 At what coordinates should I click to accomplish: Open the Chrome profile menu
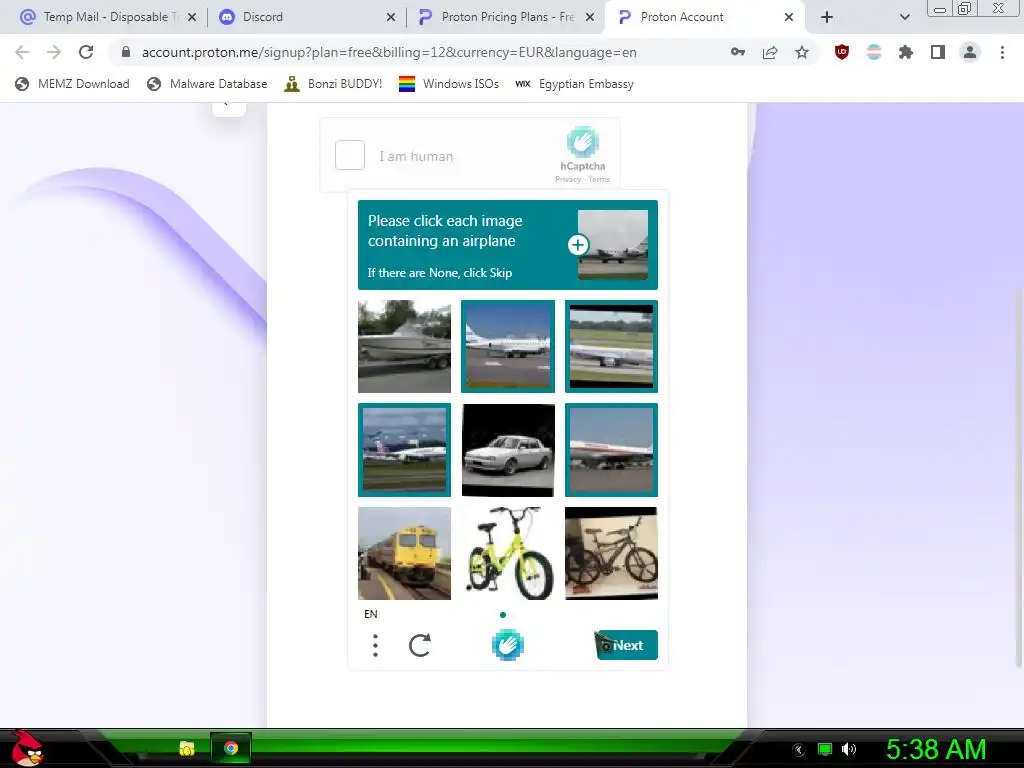[970, 52]
